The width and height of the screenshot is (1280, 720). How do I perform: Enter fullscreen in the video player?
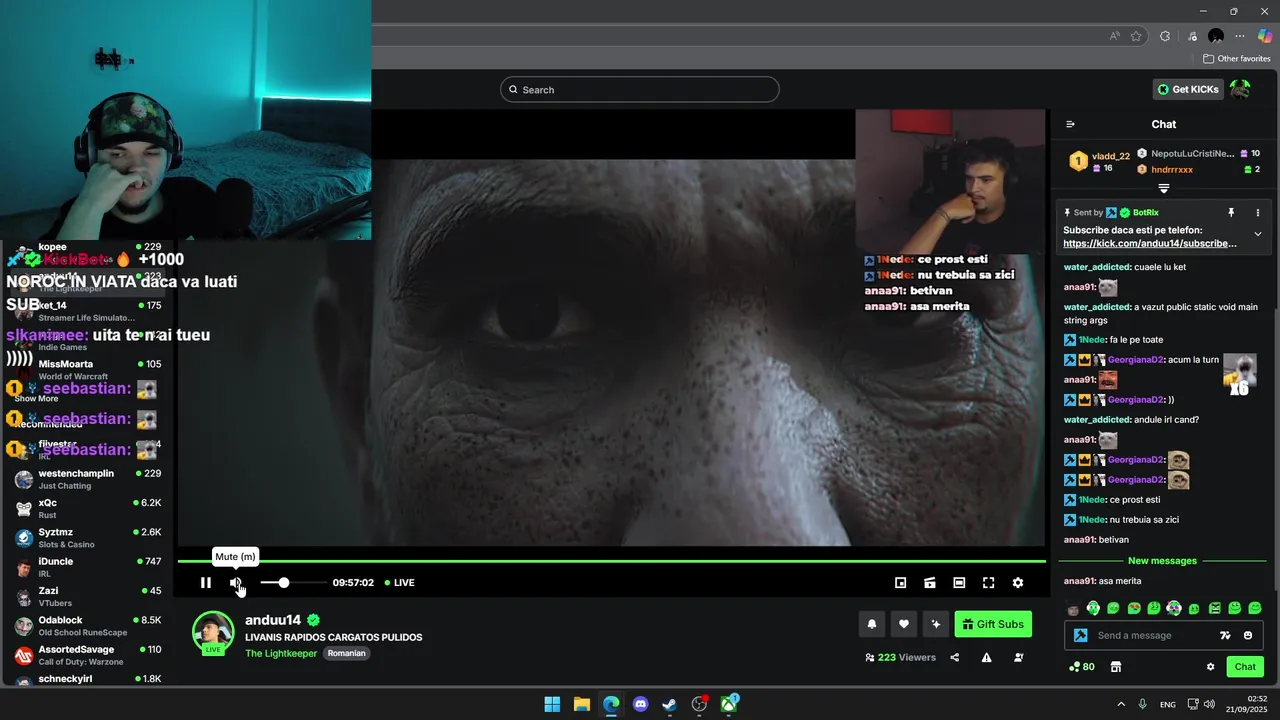pyautogui.click(x=988, y=583)
